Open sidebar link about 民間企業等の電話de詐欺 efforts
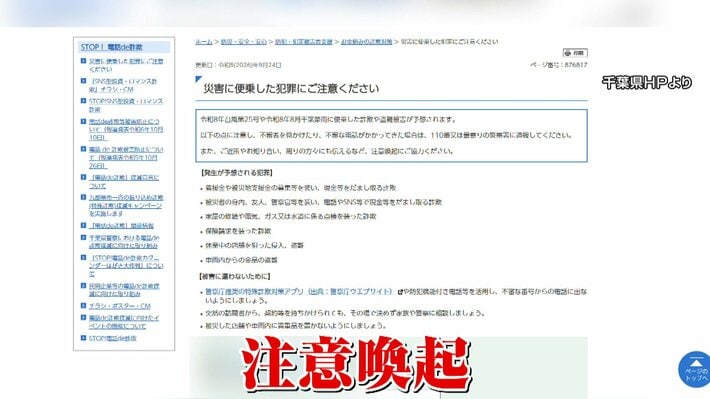710x399 pixels. pyautogui.click(x=124, y=290)
